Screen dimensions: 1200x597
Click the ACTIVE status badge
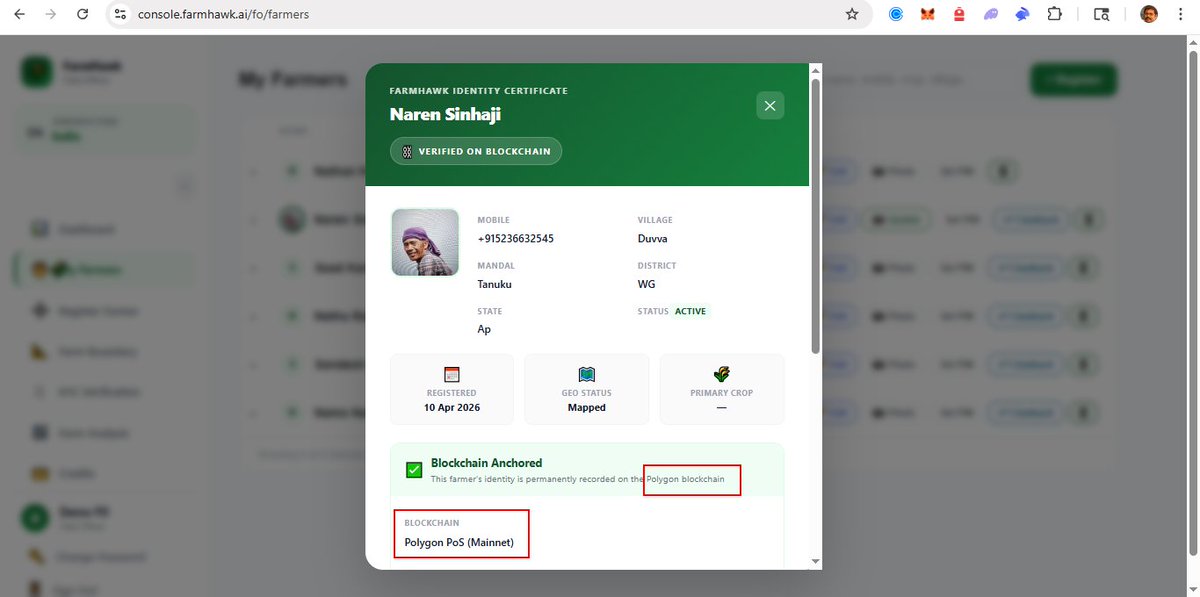click(x=690, y=311)
